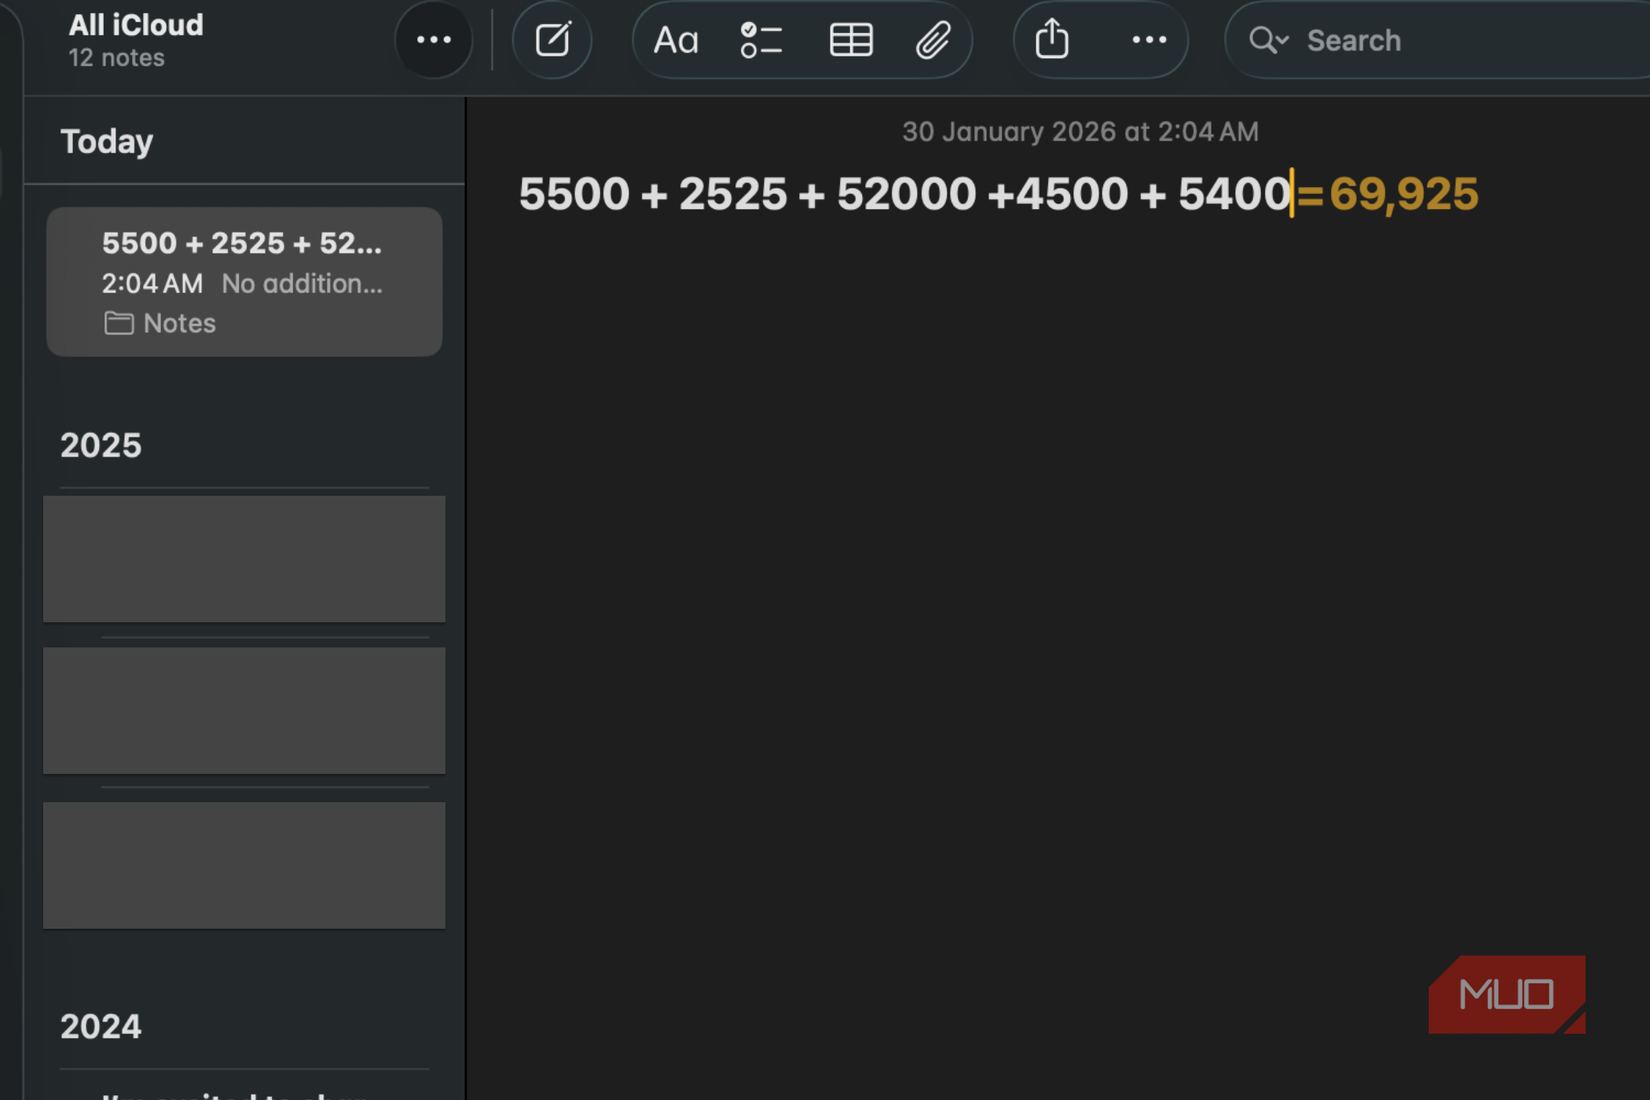Select the 2024 section heading
Viewport: 1650px width, 1100px height.
point(100,1027)
